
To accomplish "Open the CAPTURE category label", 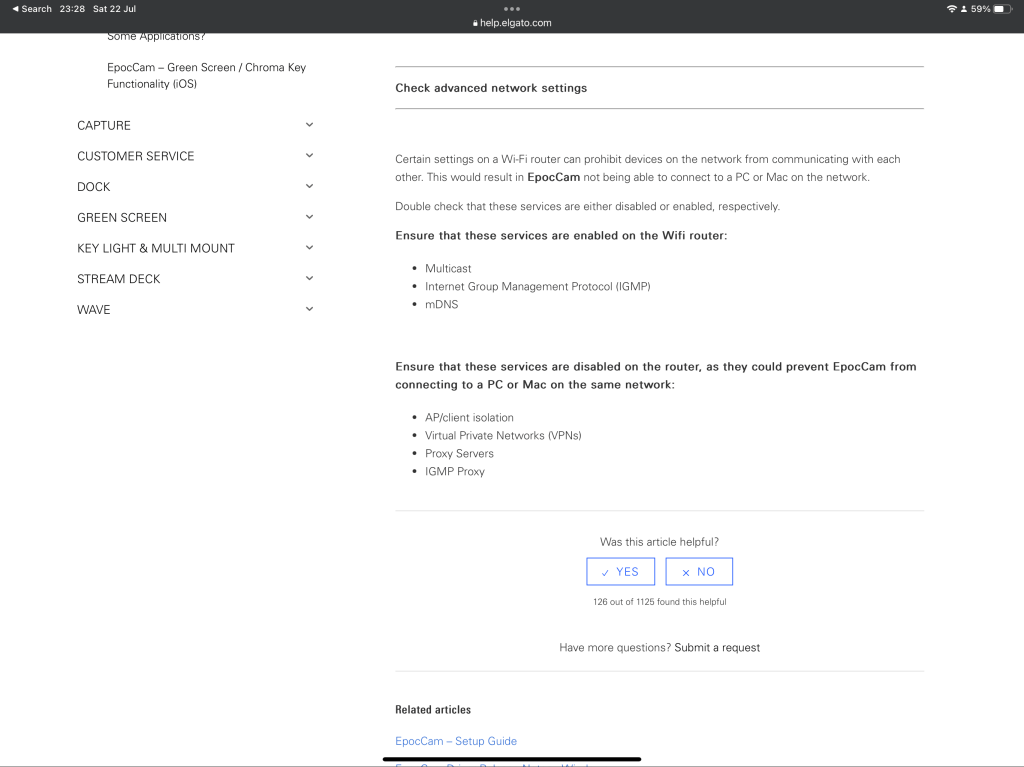I will [x=104, y=125].
